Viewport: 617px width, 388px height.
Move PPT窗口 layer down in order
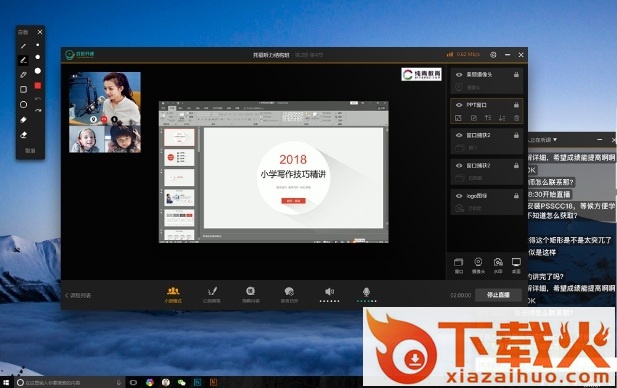(x=502, y=118)
